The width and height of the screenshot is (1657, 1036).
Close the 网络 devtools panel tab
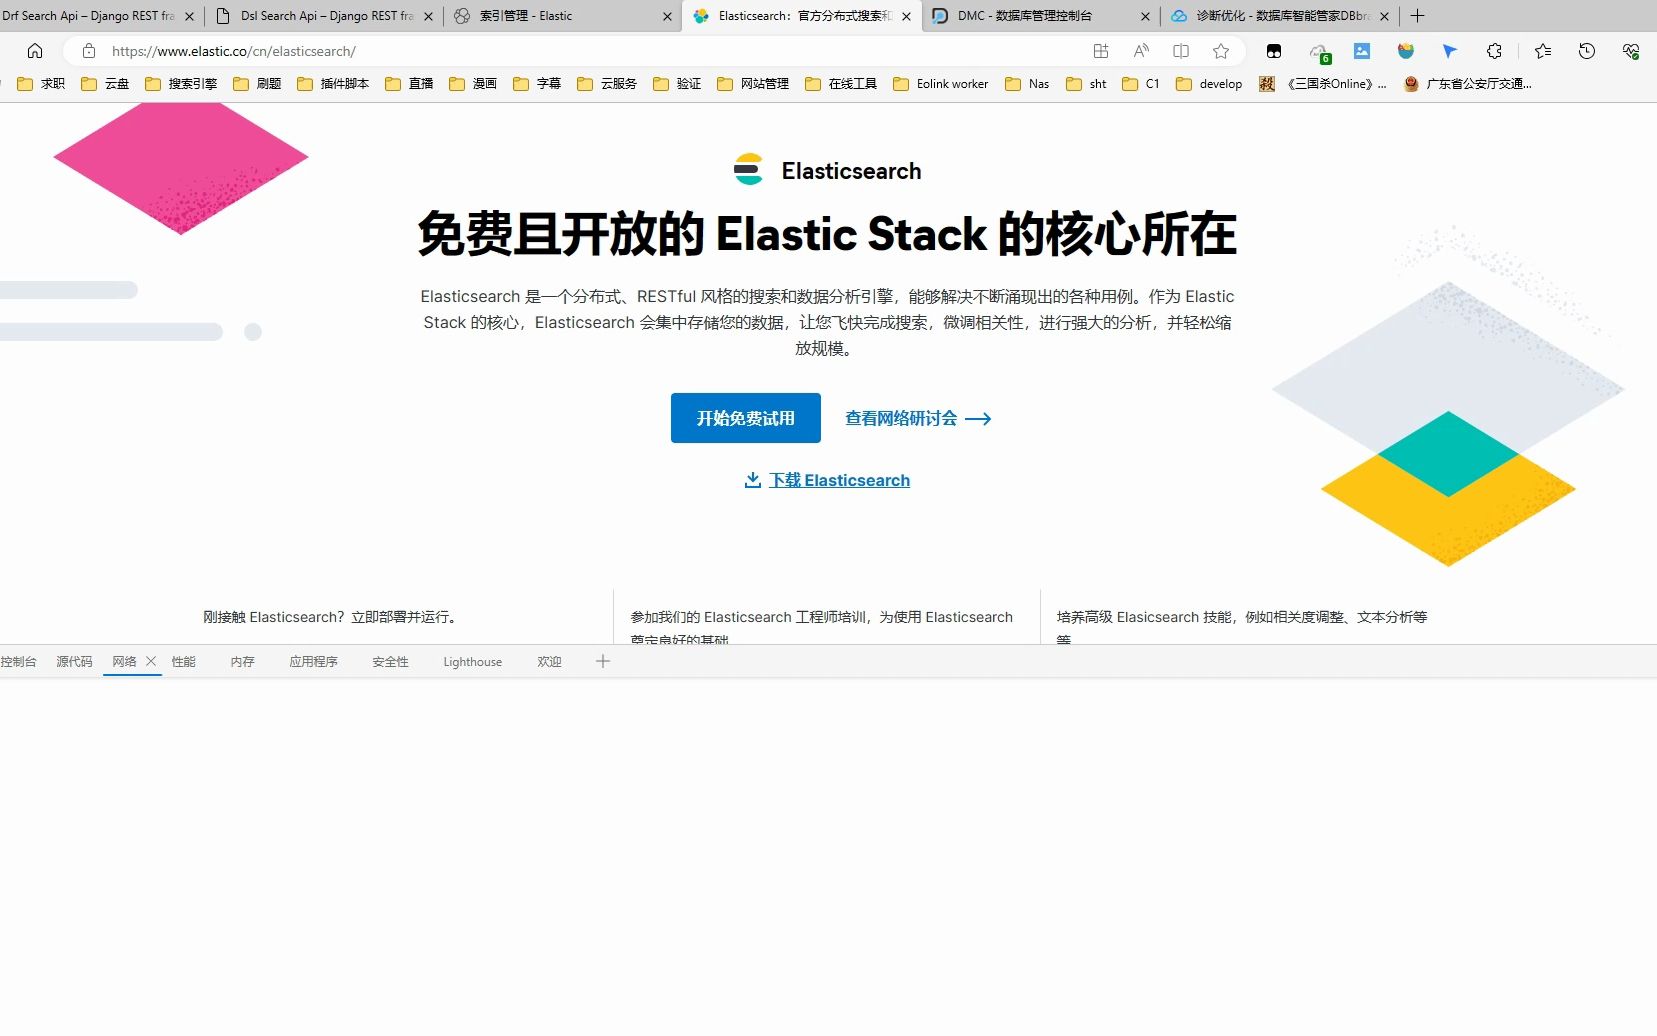click(151, 661)
